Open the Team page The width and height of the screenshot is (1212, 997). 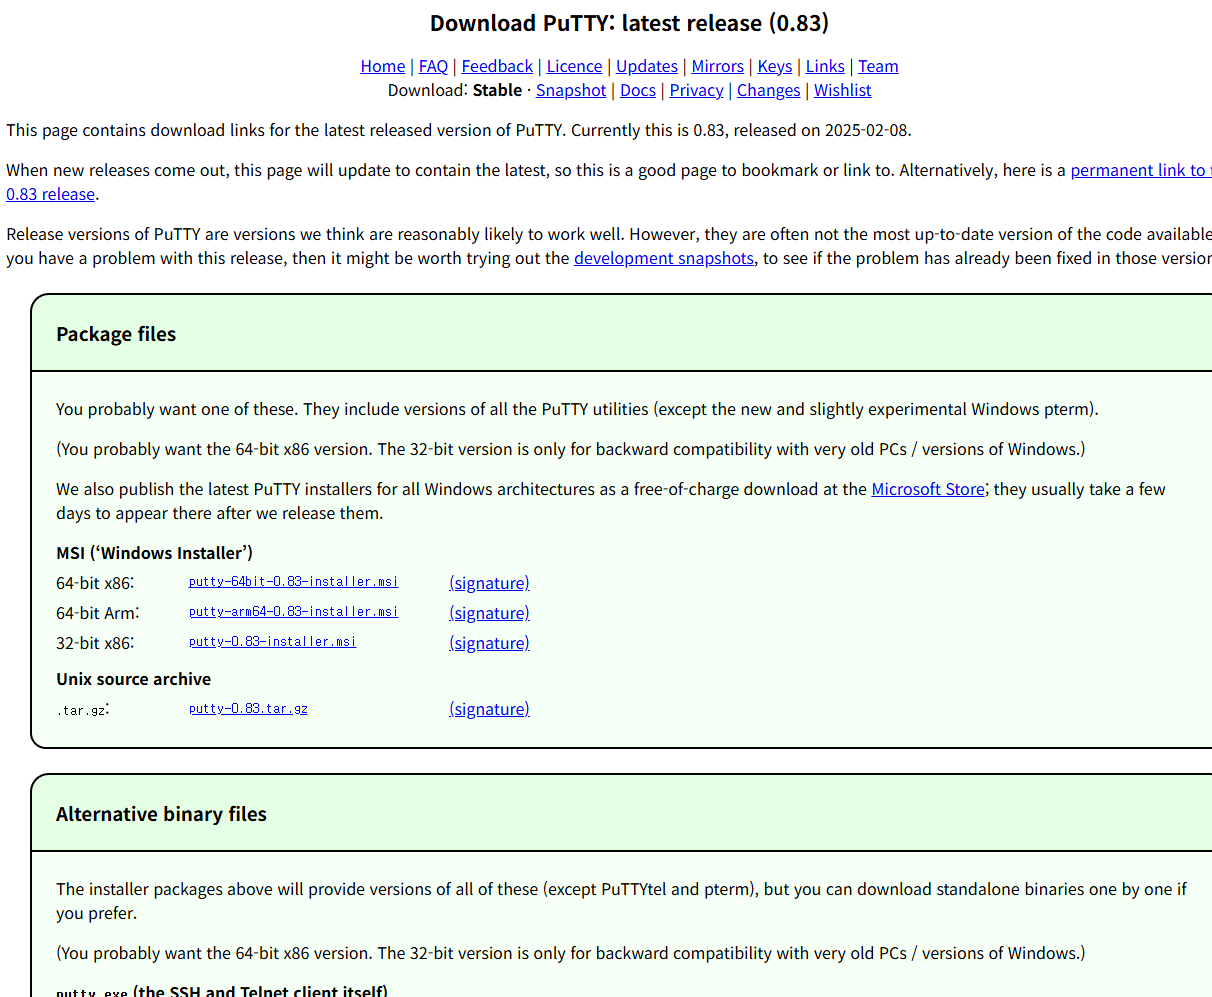point(878,66)
